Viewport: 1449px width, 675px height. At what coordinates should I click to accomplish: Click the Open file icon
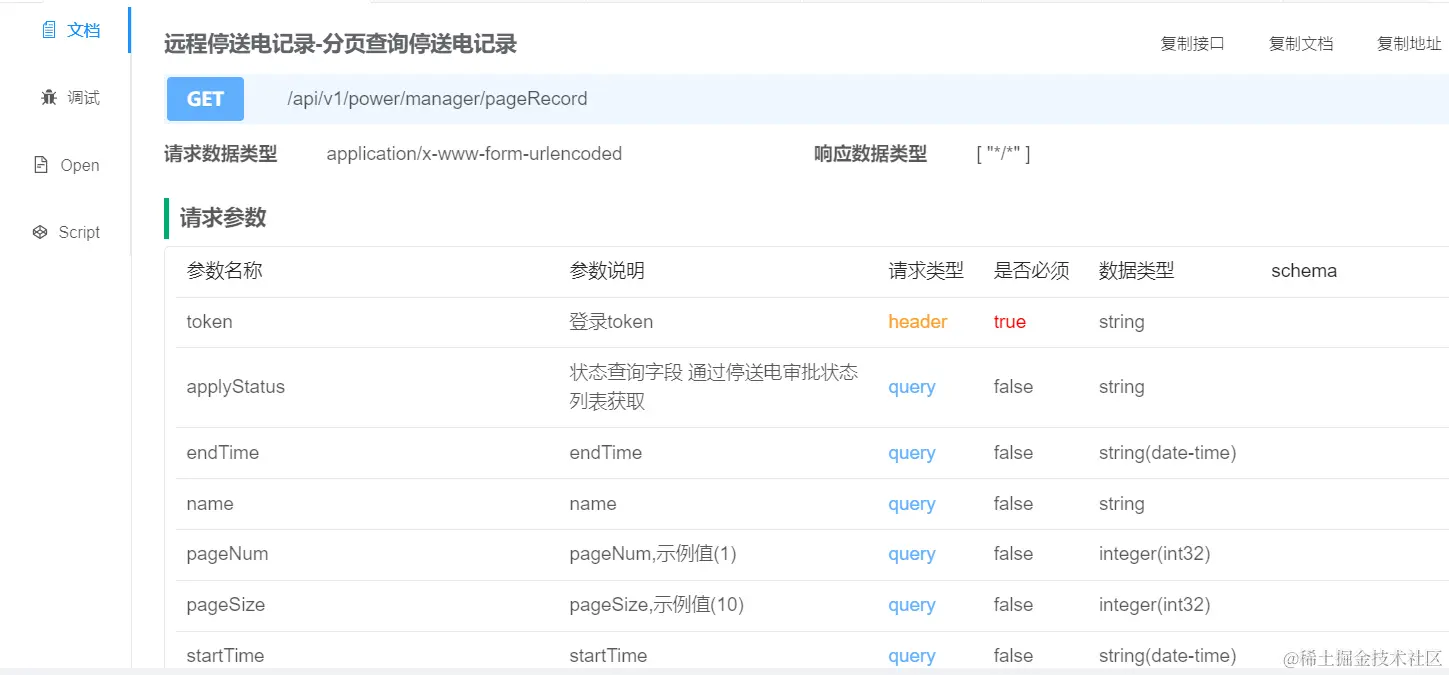click(41, 165)
